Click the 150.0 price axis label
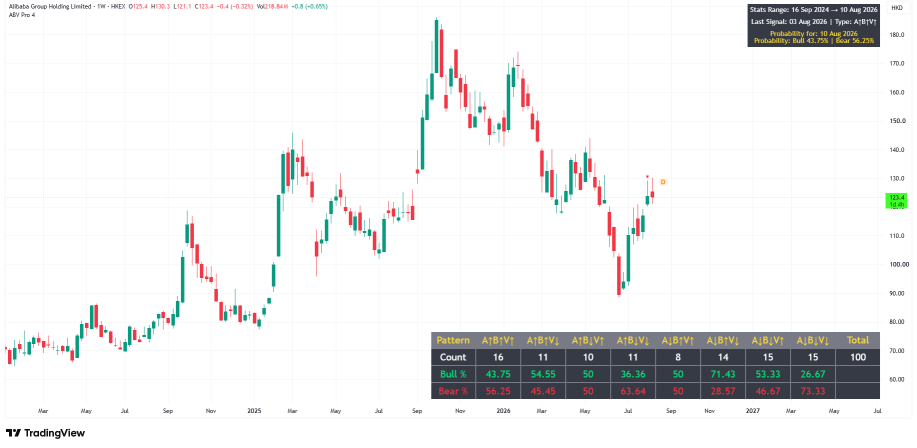 coord(898,121)
